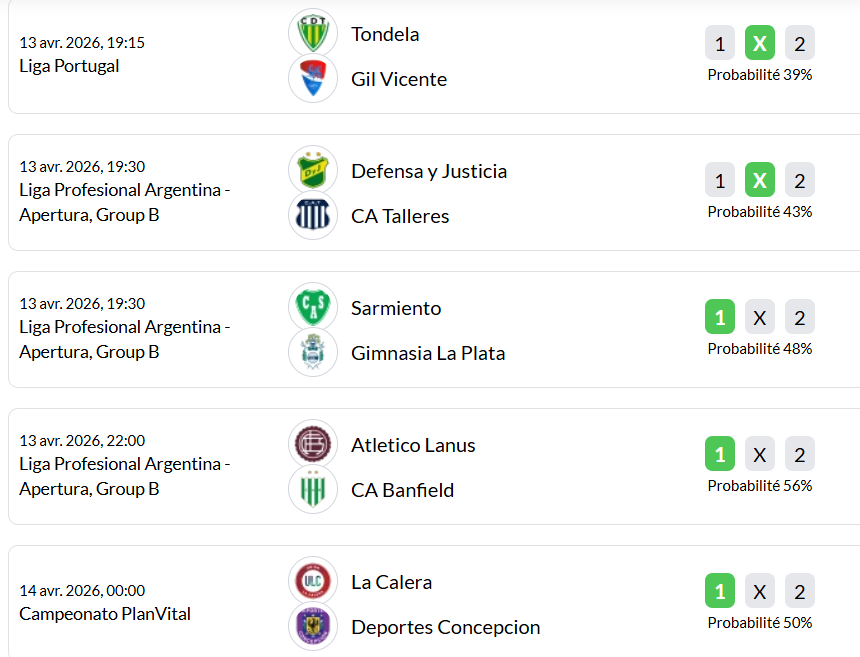Viewport: 860px width, 657px height.
Task: Open the Tondela team name link
Action: tap(385, 34)
